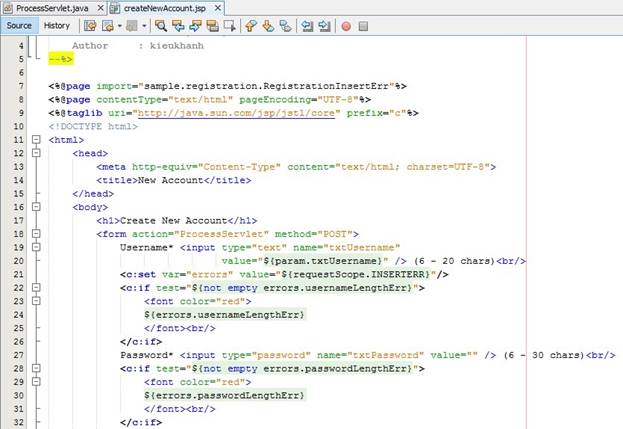Viewport: 623px width, 429px height.
Task: Click name="txtPassword" on line 27
Action: (370, 355)
